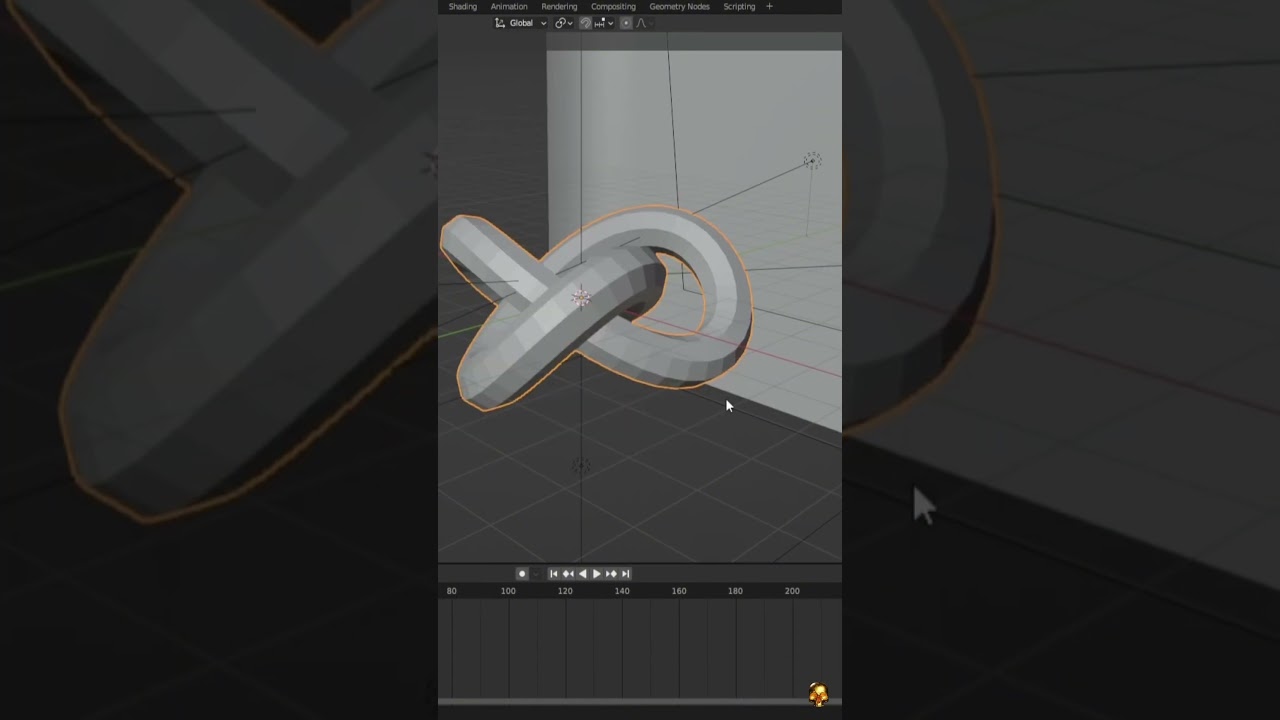Switch to the Scripting workspace tab
The height and width of the screenshot is (720, 1280).
(x=739, y=6)
